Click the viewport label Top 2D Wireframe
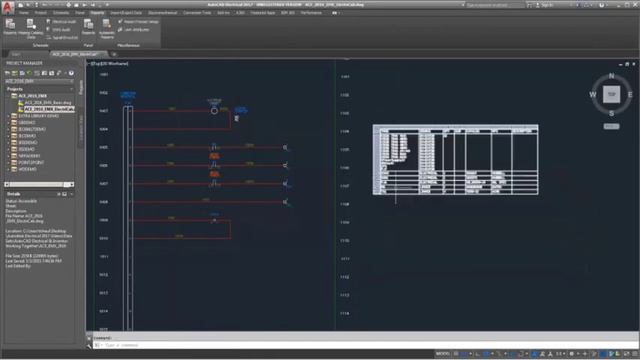640x360 pixels. point(109,64)
